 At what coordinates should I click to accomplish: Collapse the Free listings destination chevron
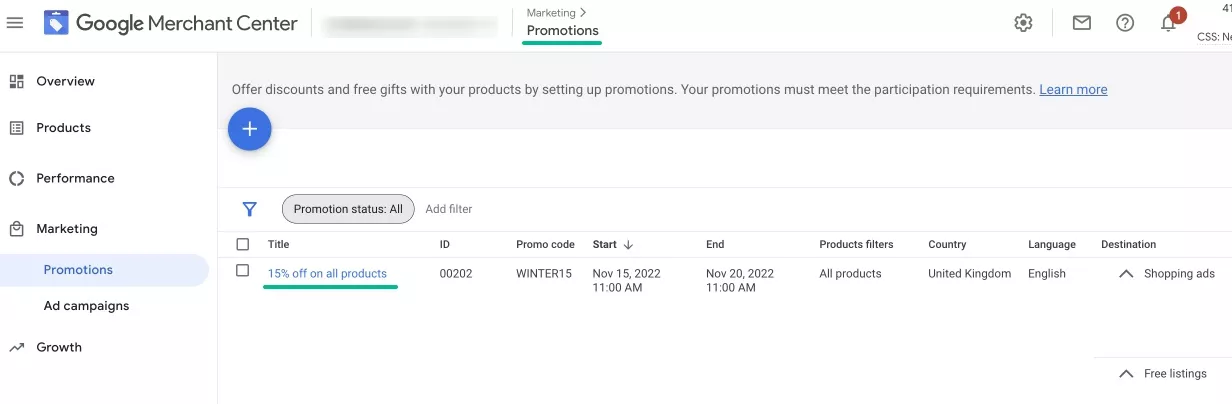pos(1126,373)
